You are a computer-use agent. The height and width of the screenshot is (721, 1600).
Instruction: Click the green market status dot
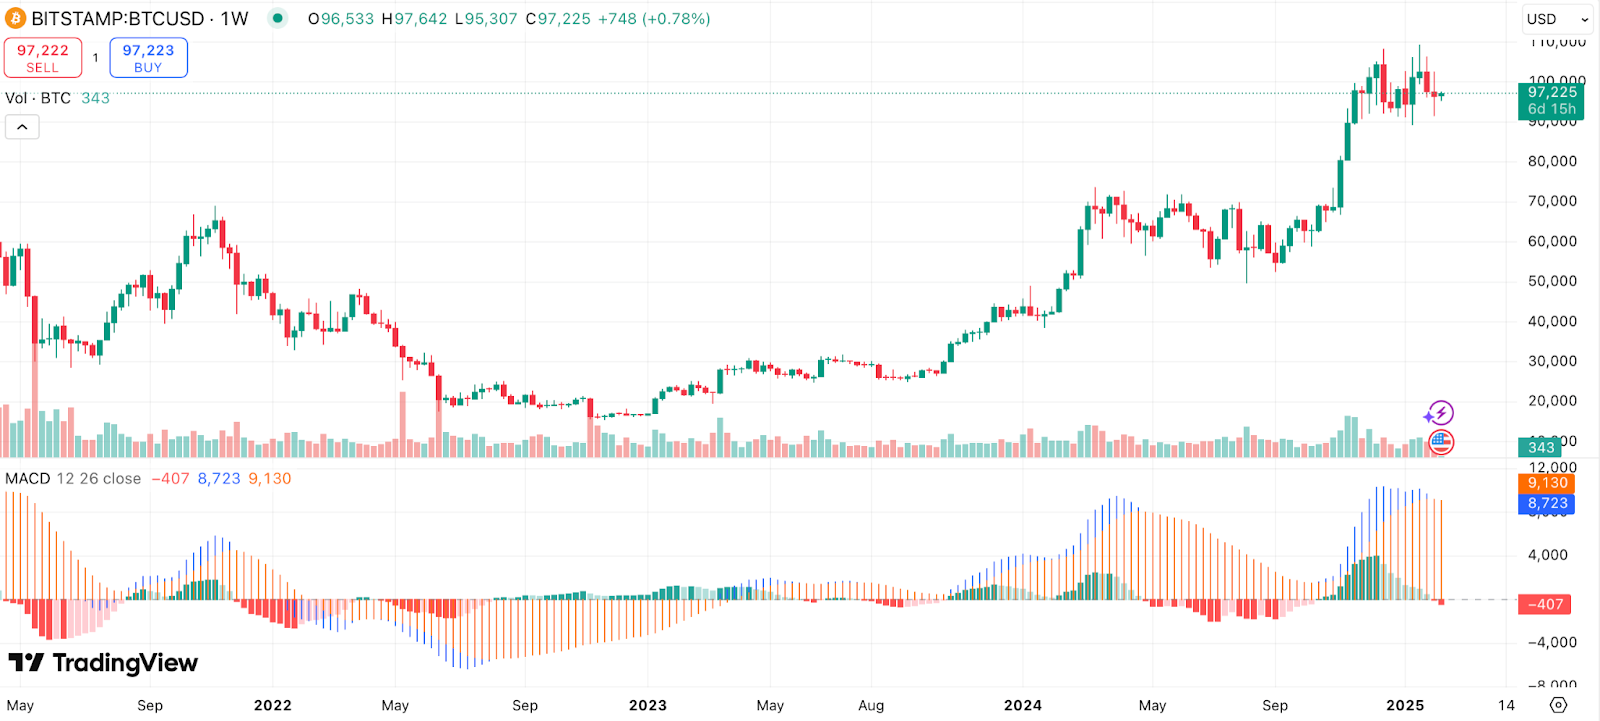point(278,18)
